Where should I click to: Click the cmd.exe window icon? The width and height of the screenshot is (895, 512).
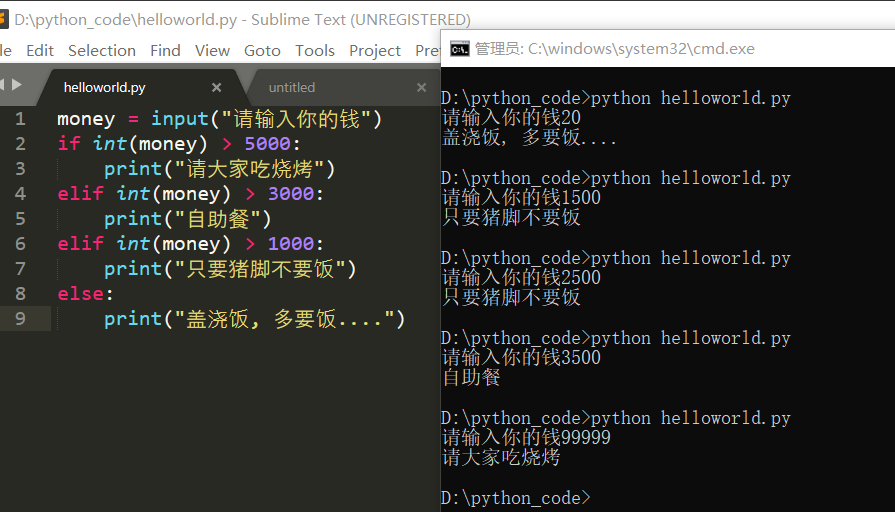459,49
